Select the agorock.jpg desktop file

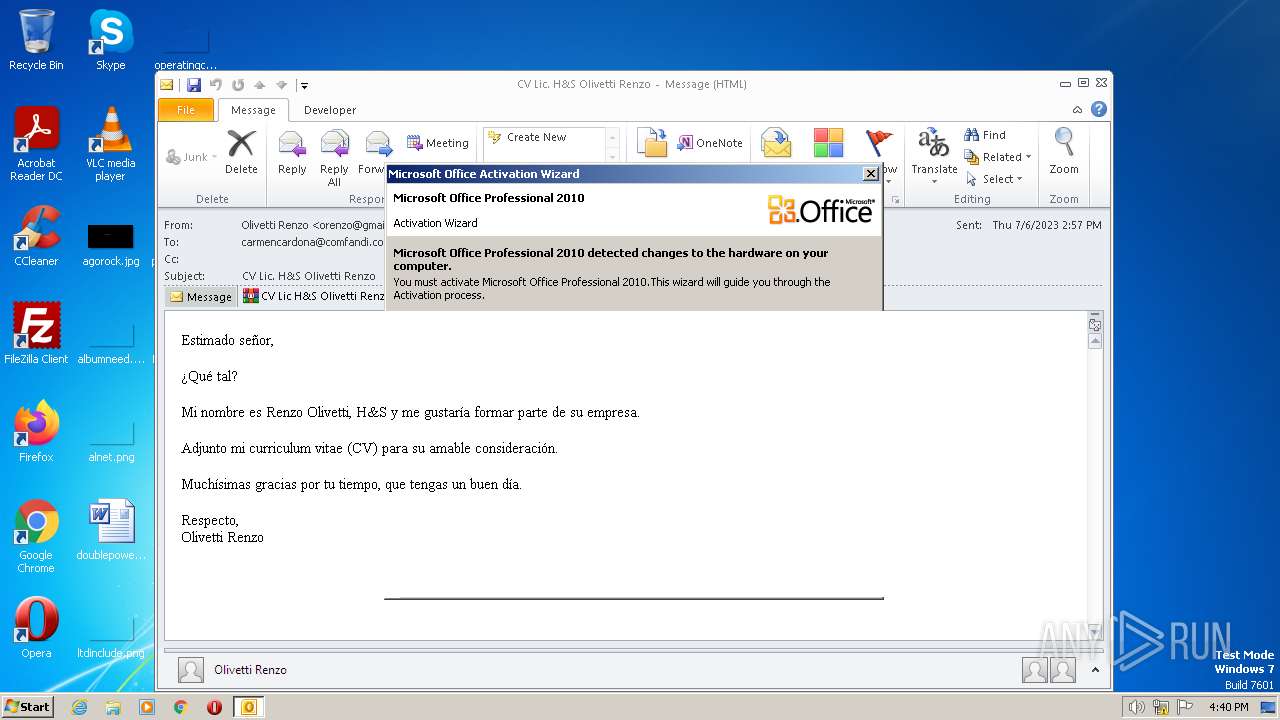coord(110,244)
